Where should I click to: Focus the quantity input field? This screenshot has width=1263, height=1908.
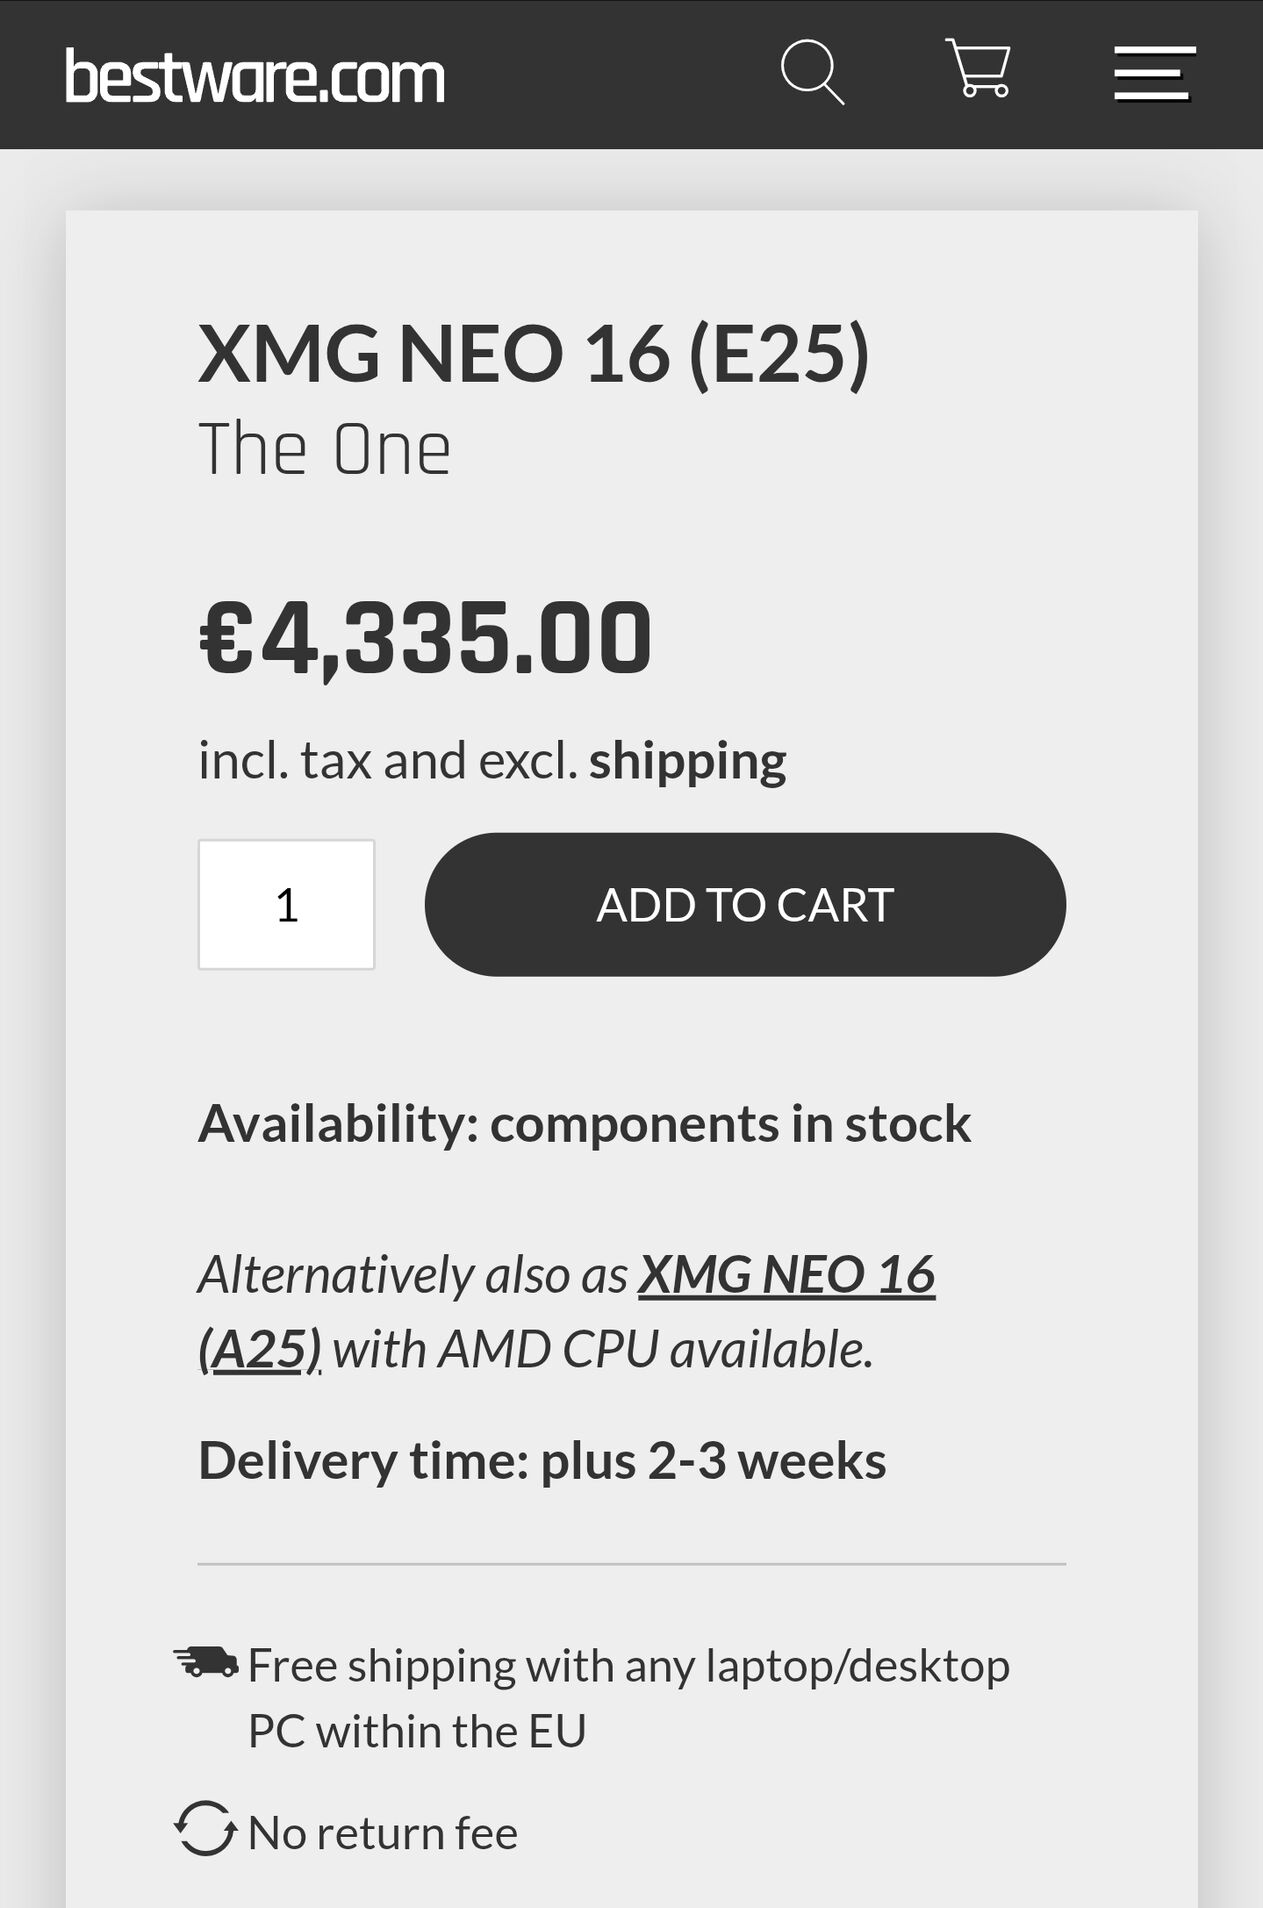[x=286, y=904]
